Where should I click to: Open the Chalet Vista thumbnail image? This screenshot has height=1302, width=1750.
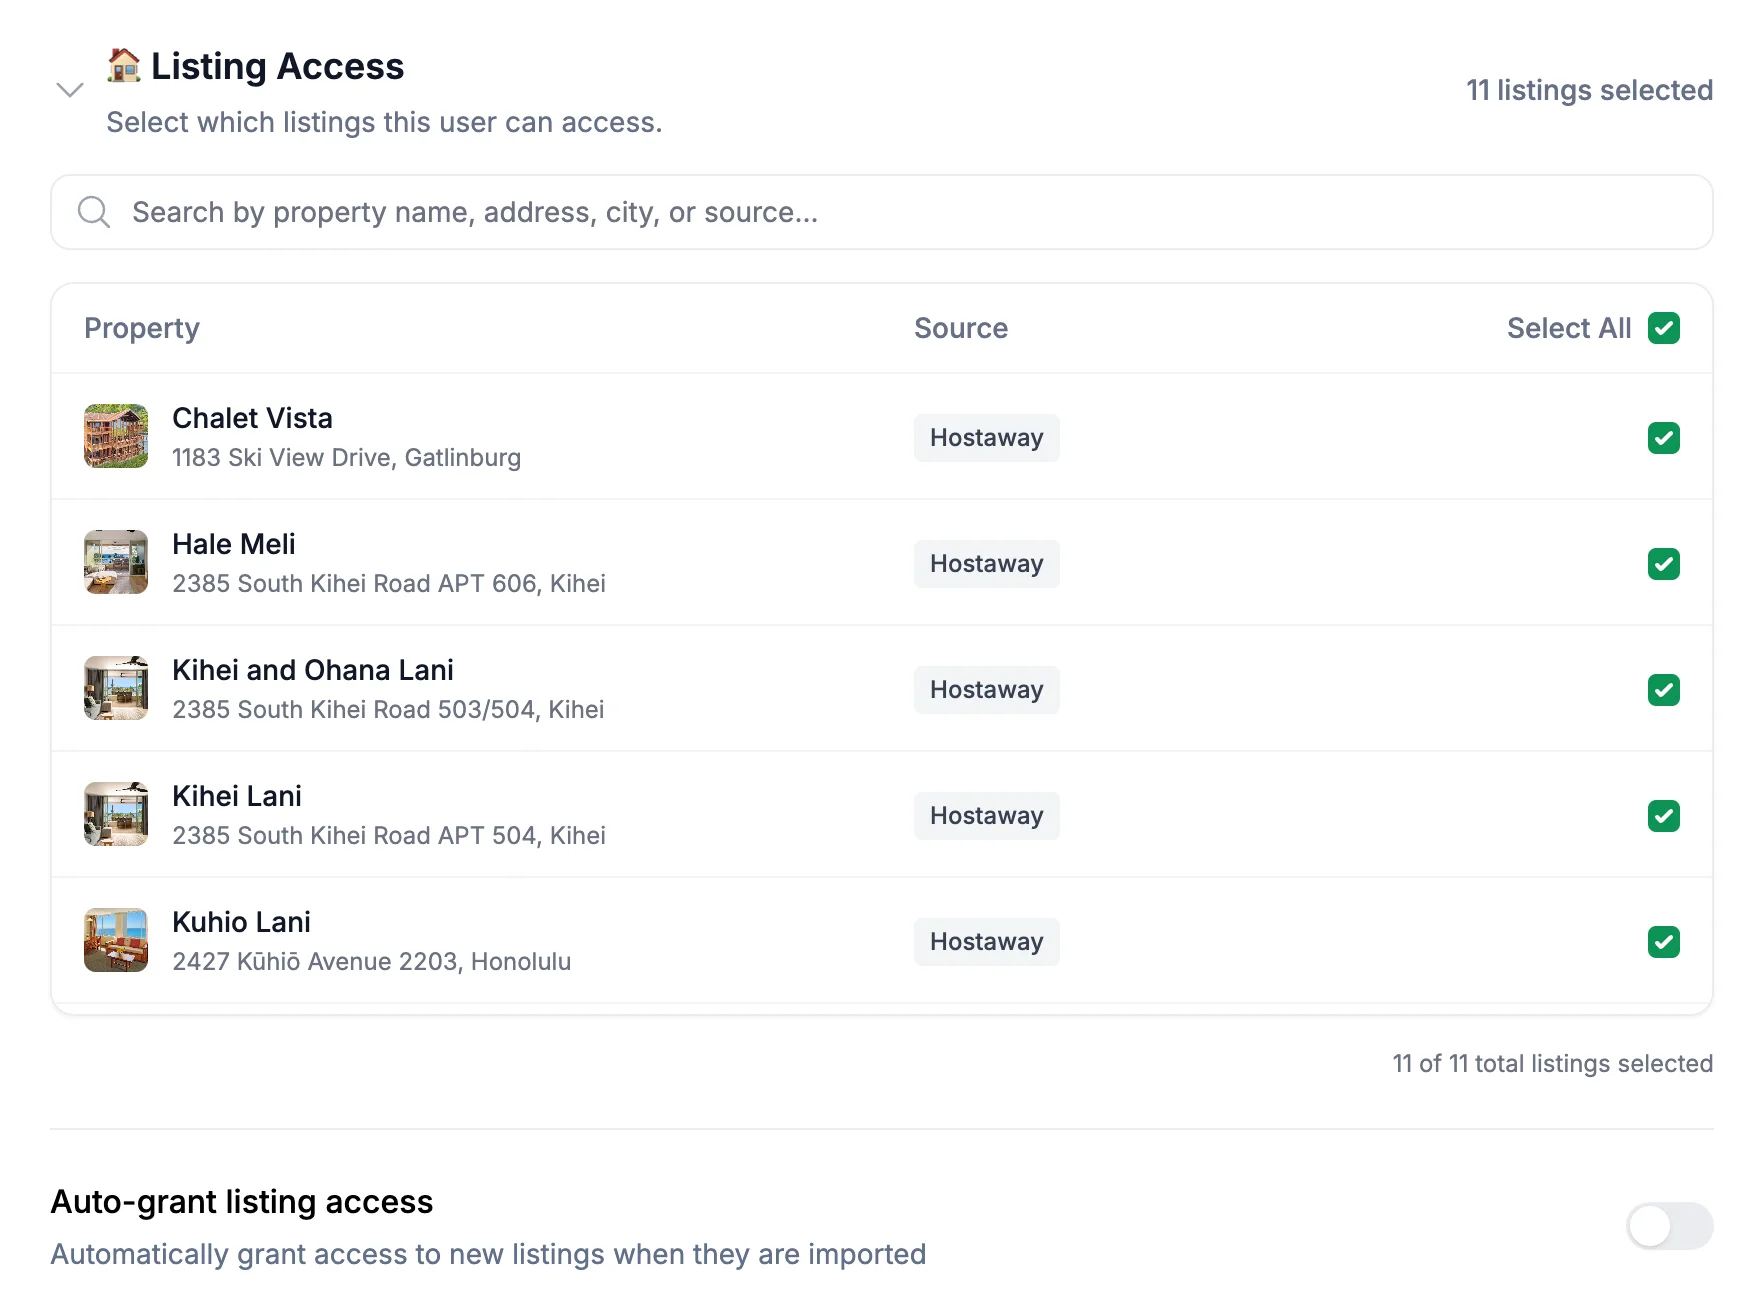pyautogui.click(x=116, y=436)
